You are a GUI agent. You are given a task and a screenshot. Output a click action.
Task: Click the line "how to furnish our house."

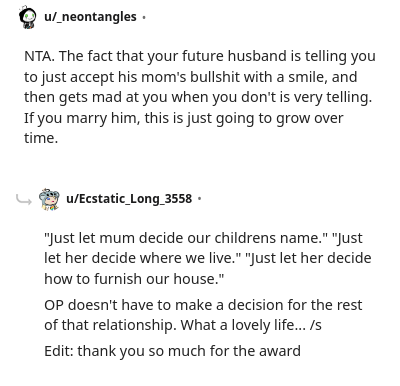134,279
